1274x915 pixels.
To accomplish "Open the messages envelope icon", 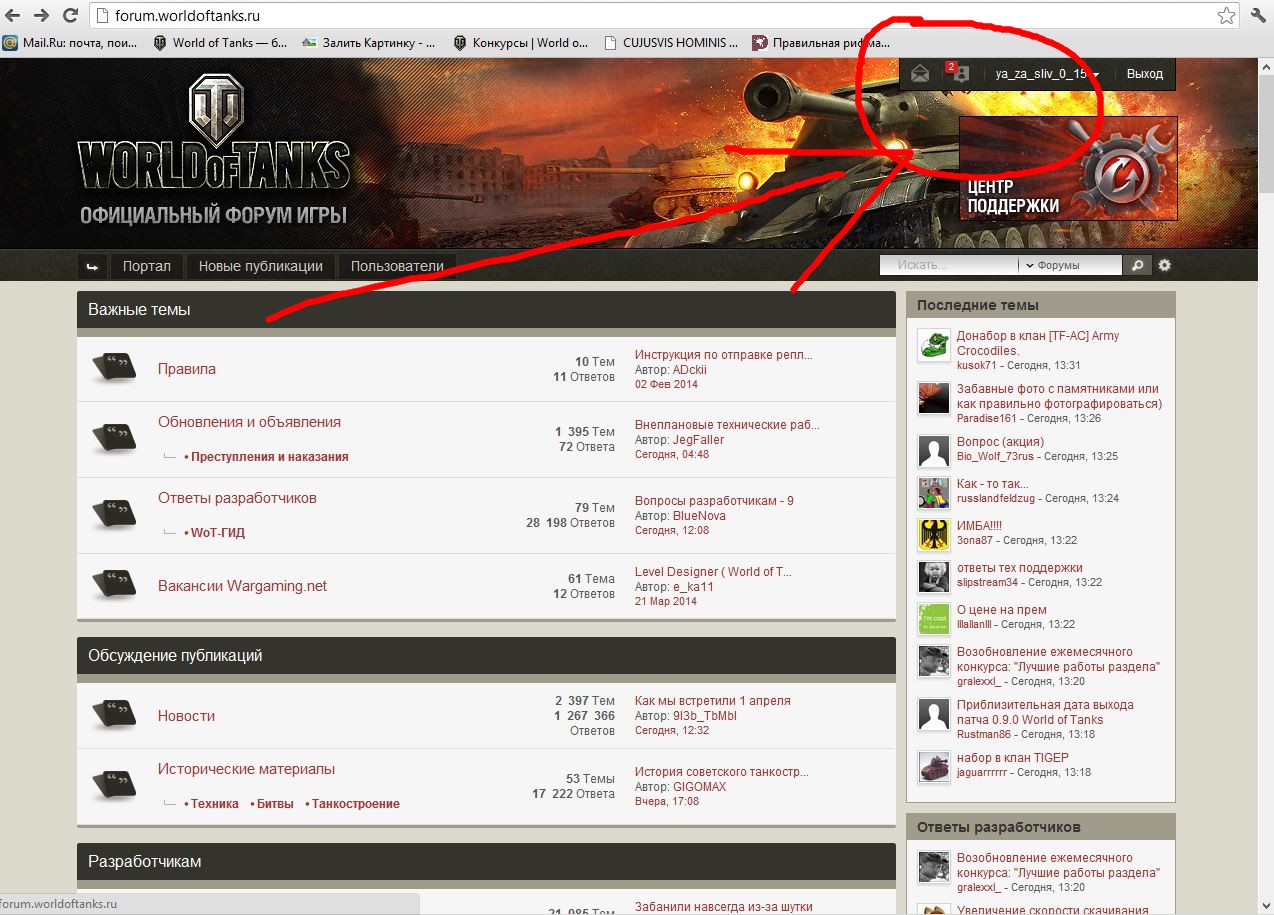I will coord(920,73).
